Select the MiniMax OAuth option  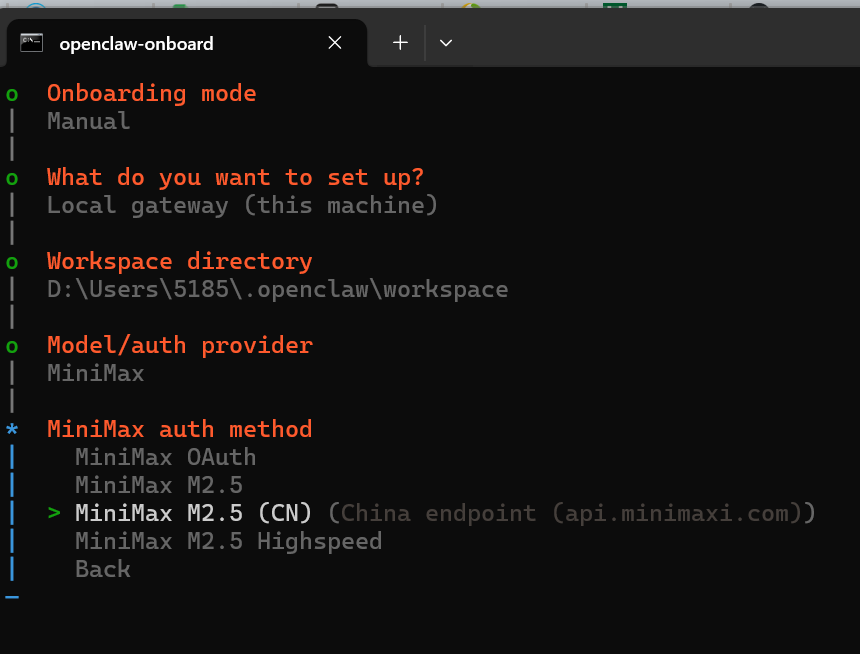point(166,457)
